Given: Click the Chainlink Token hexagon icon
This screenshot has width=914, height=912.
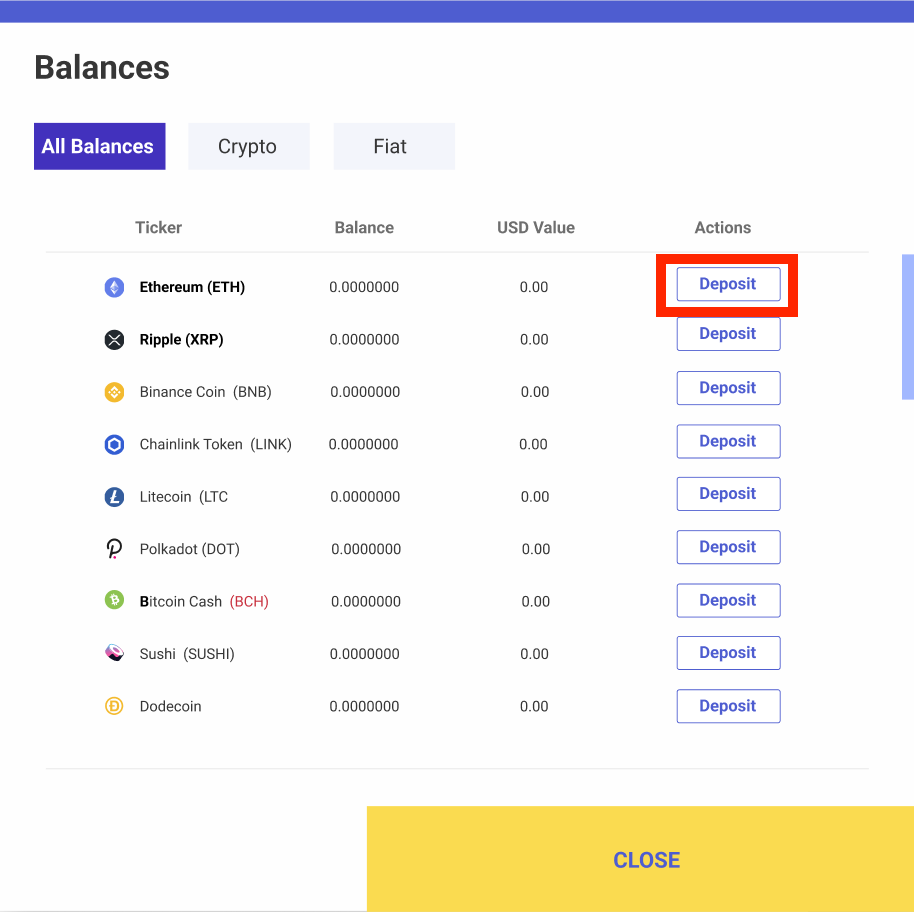Looking at the screenshot, I should pos(114,445).
